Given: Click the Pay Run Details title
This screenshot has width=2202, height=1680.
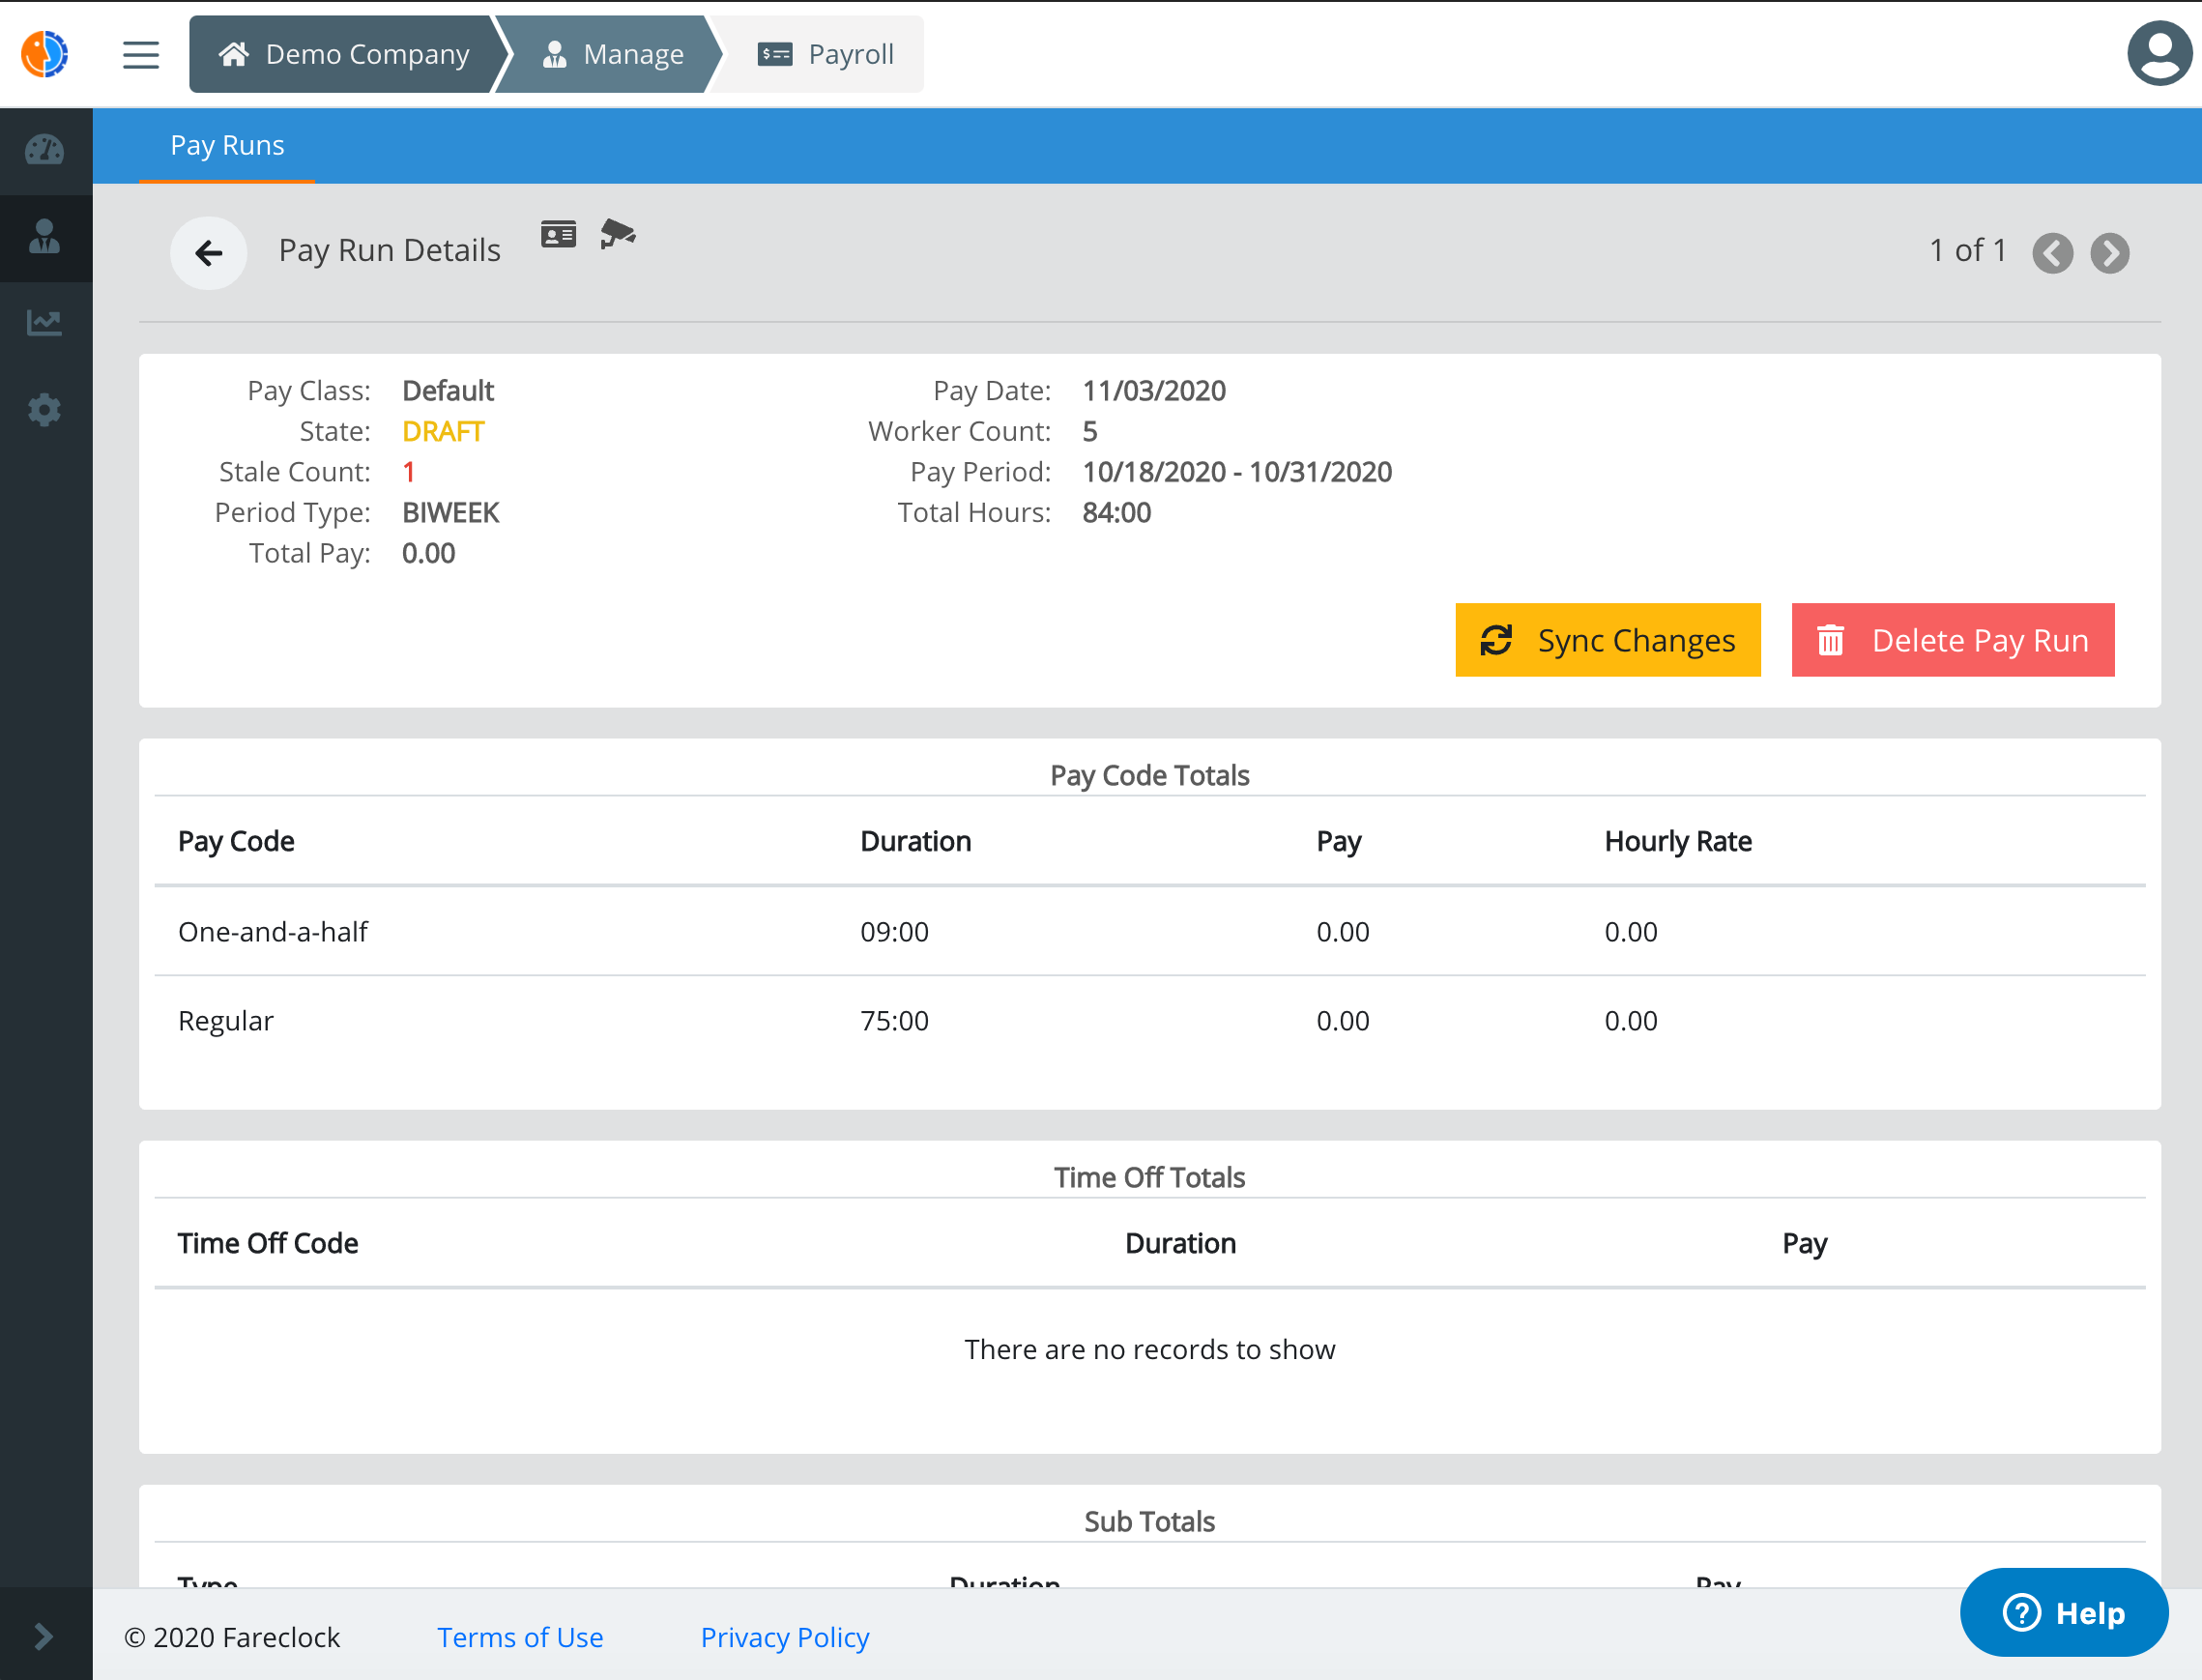Looking at the screenshot, I should tap(389, 250).
